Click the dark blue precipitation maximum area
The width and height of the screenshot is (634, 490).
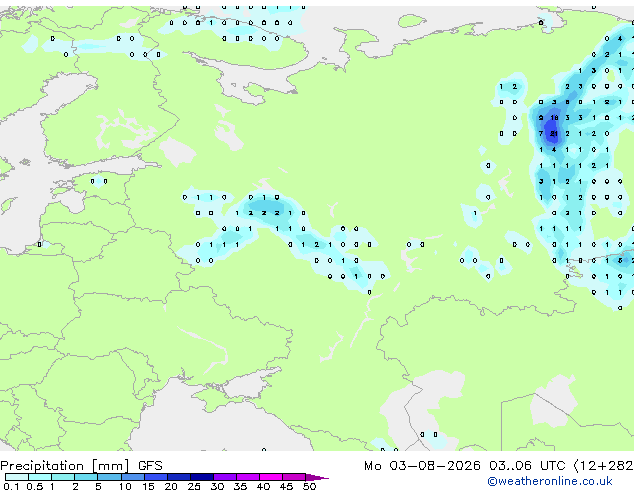point(552,130)
